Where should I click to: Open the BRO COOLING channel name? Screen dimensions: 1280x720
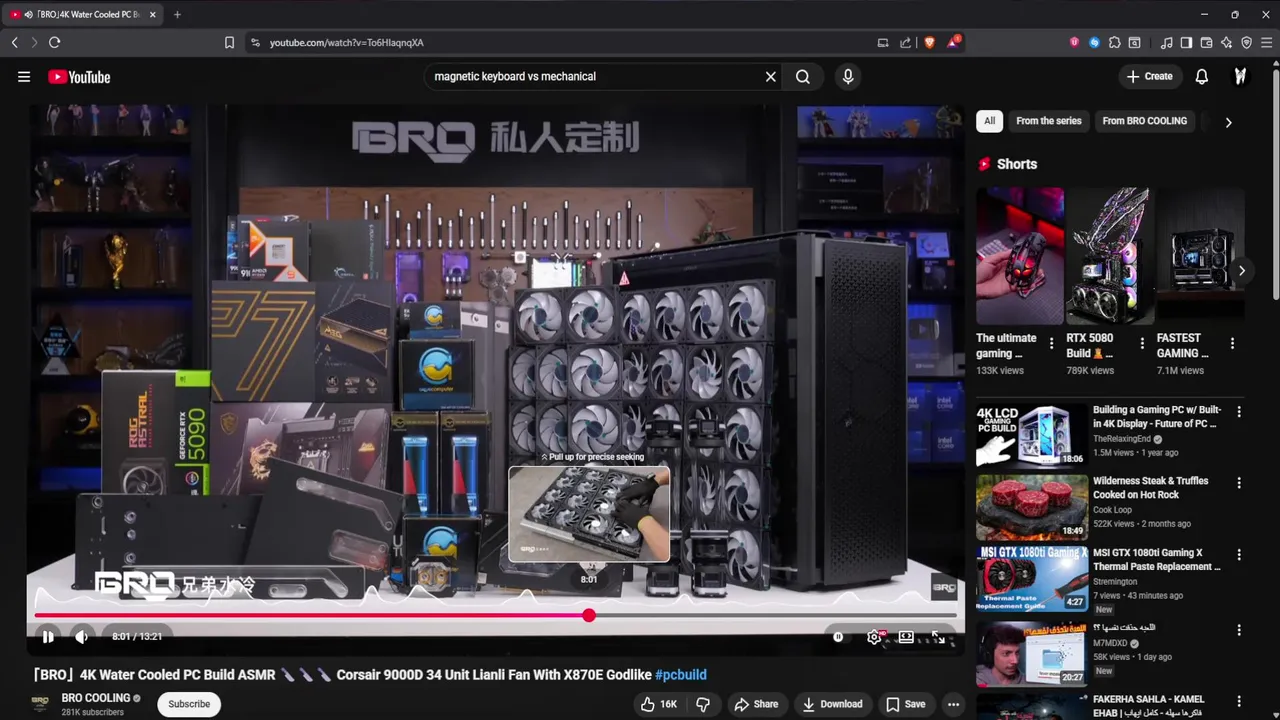tap(96, 698)
